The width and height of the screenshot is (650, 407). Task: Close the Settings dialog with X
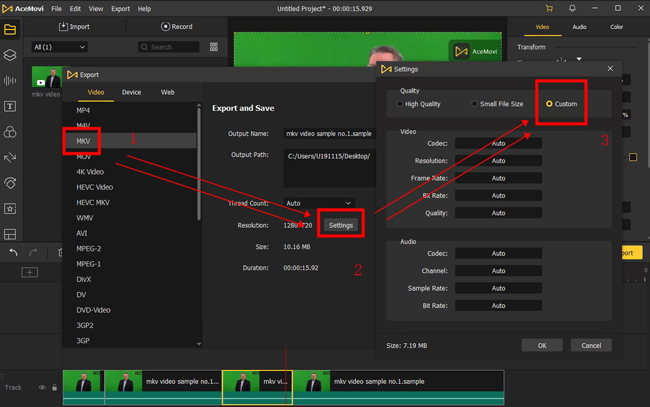610,68
